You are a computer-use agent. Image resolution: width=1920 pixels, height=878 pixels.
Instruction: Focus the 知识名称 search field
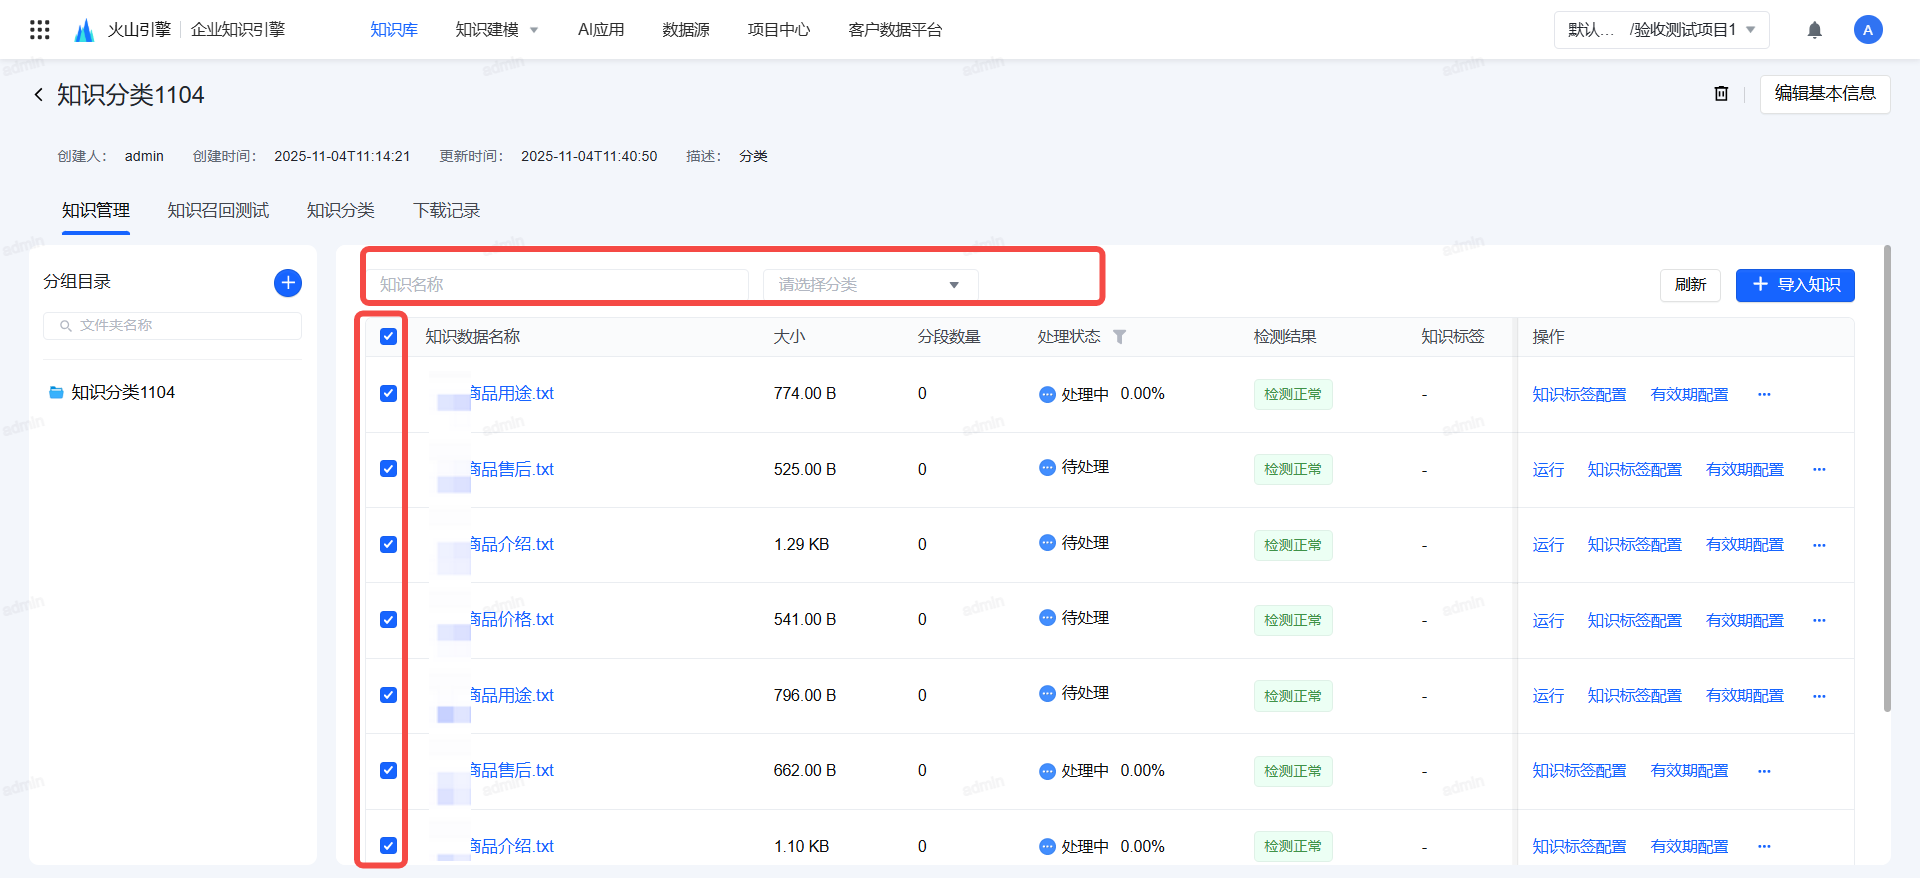click(x=558, y=285)
